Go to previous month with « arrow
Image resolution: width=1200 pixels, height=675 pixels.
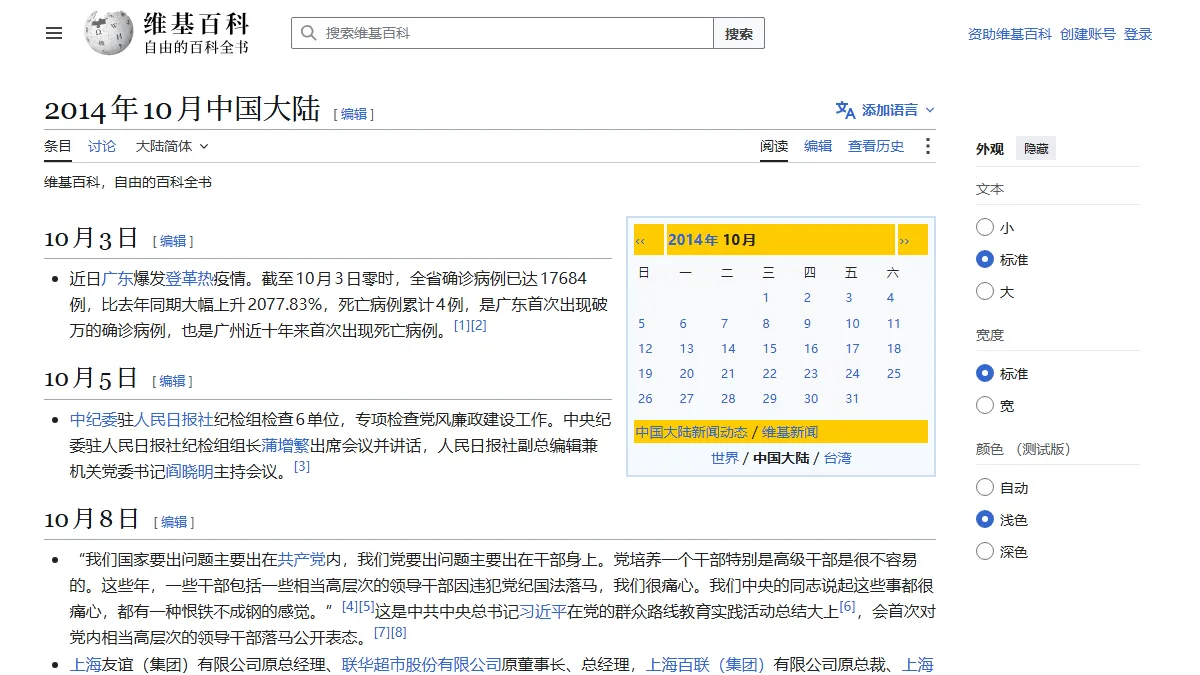(x=641, y=240)
